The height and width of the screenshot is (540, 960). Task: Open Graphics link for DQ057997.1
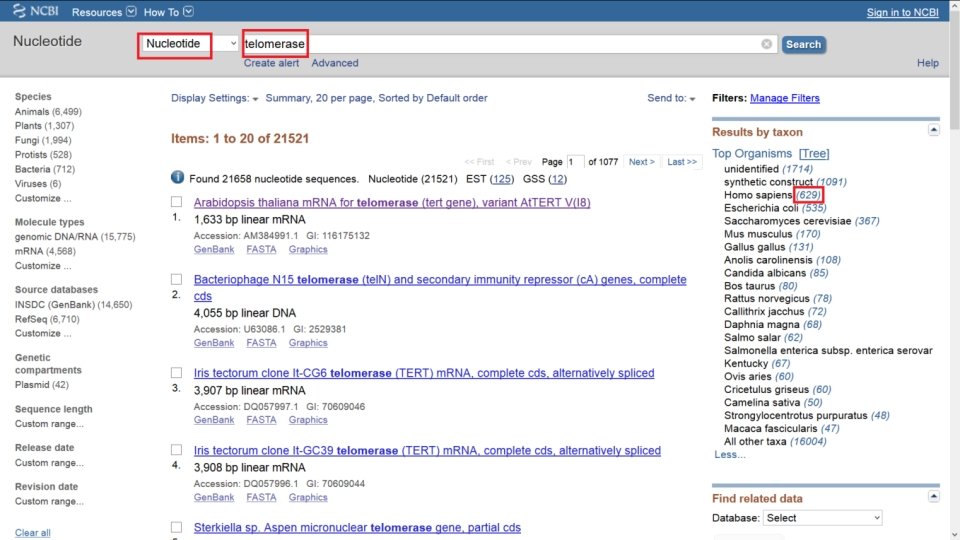(x=308, y=420)
